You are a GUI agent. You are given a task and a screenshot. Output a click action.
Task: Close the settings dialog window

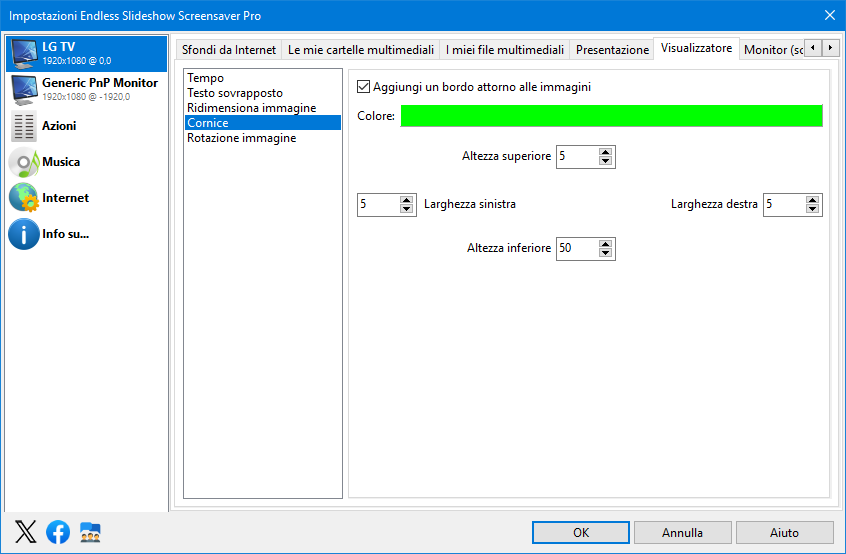pos(830,15)
